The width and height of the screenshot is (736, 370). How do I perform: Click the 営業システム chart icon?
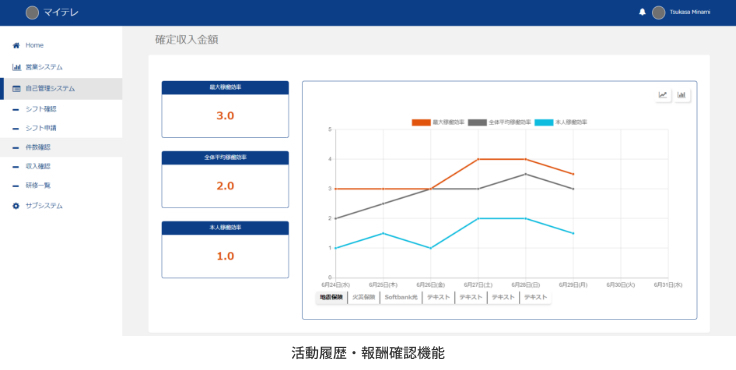click(x=16, y=67)
